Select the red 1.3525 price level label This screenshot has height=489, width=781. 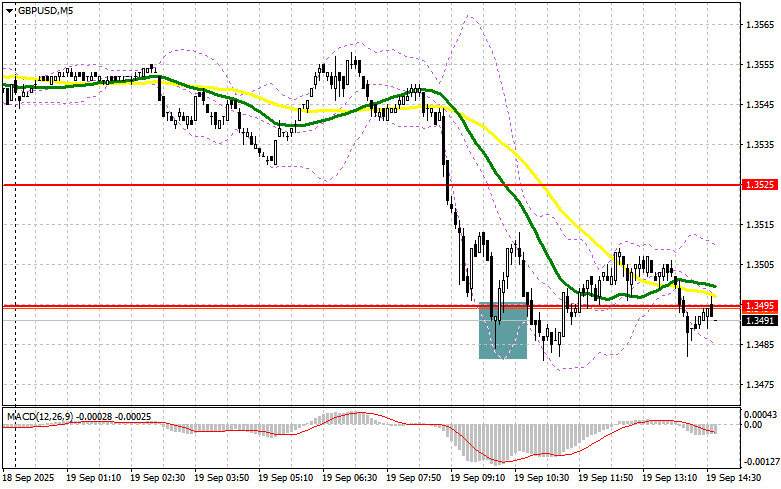(x=760, y=185)
